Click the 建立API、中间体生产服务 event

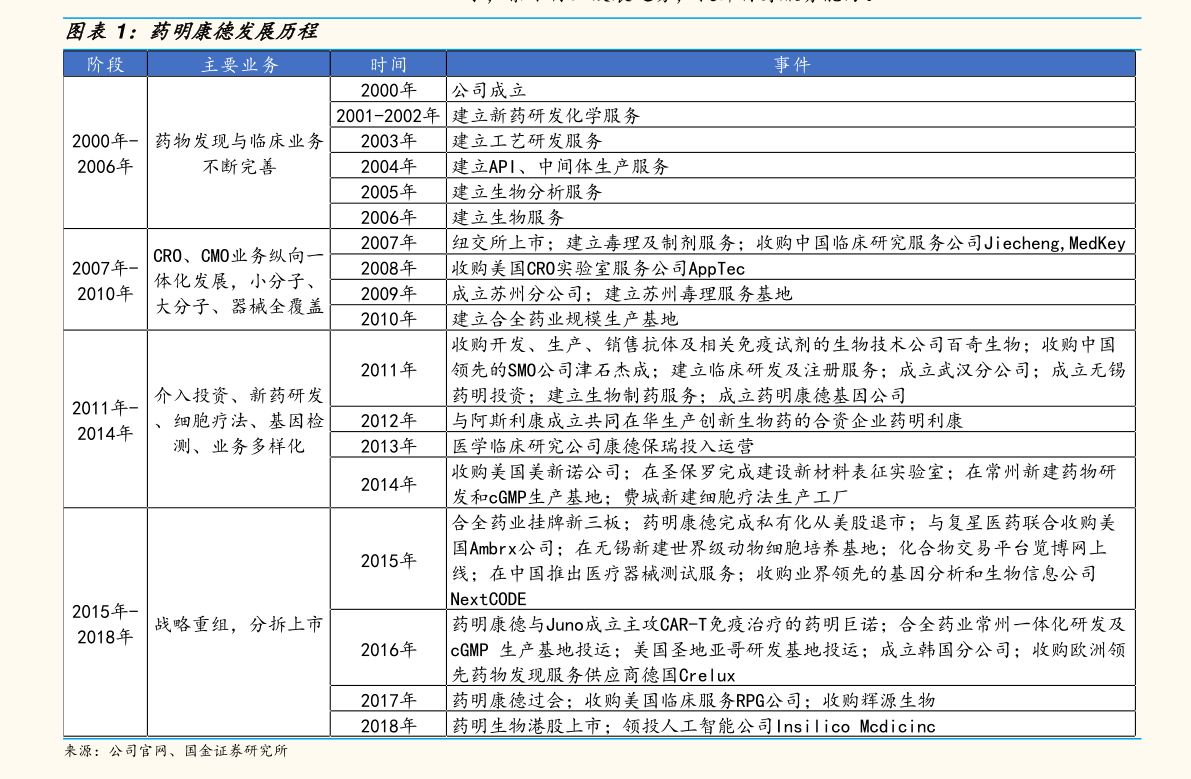560,166
